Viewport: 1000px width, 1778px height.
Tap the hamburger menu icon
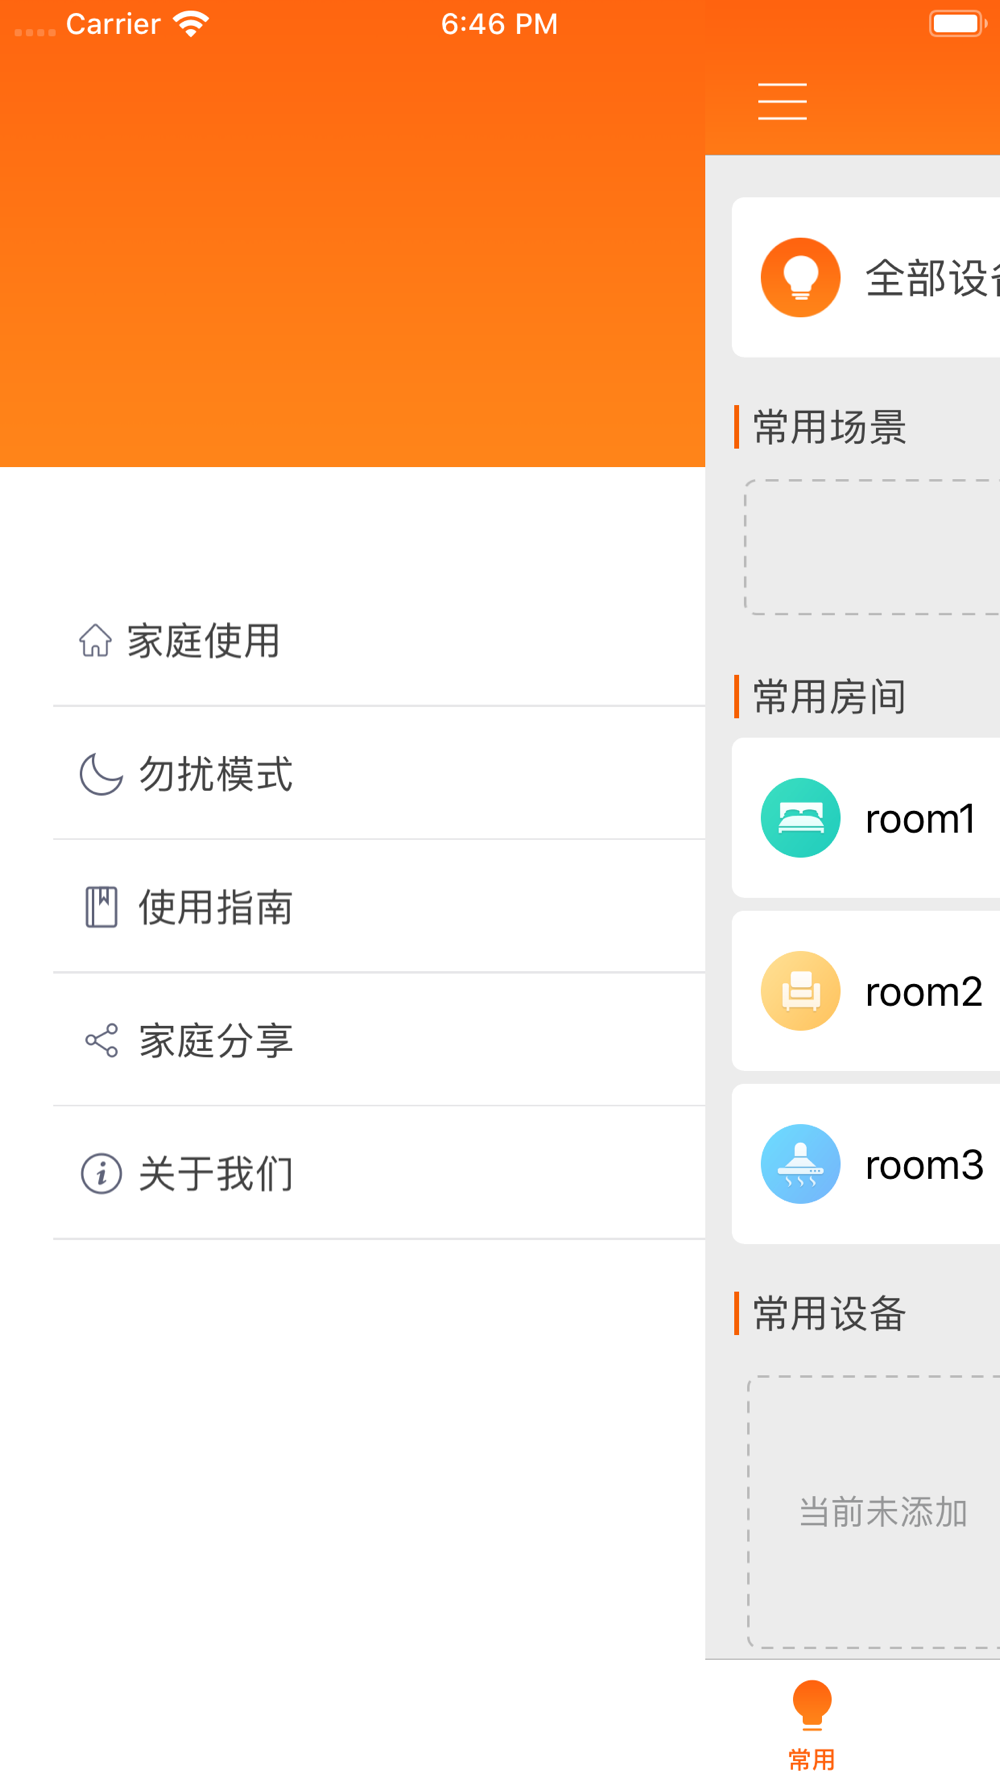(782, 102)
